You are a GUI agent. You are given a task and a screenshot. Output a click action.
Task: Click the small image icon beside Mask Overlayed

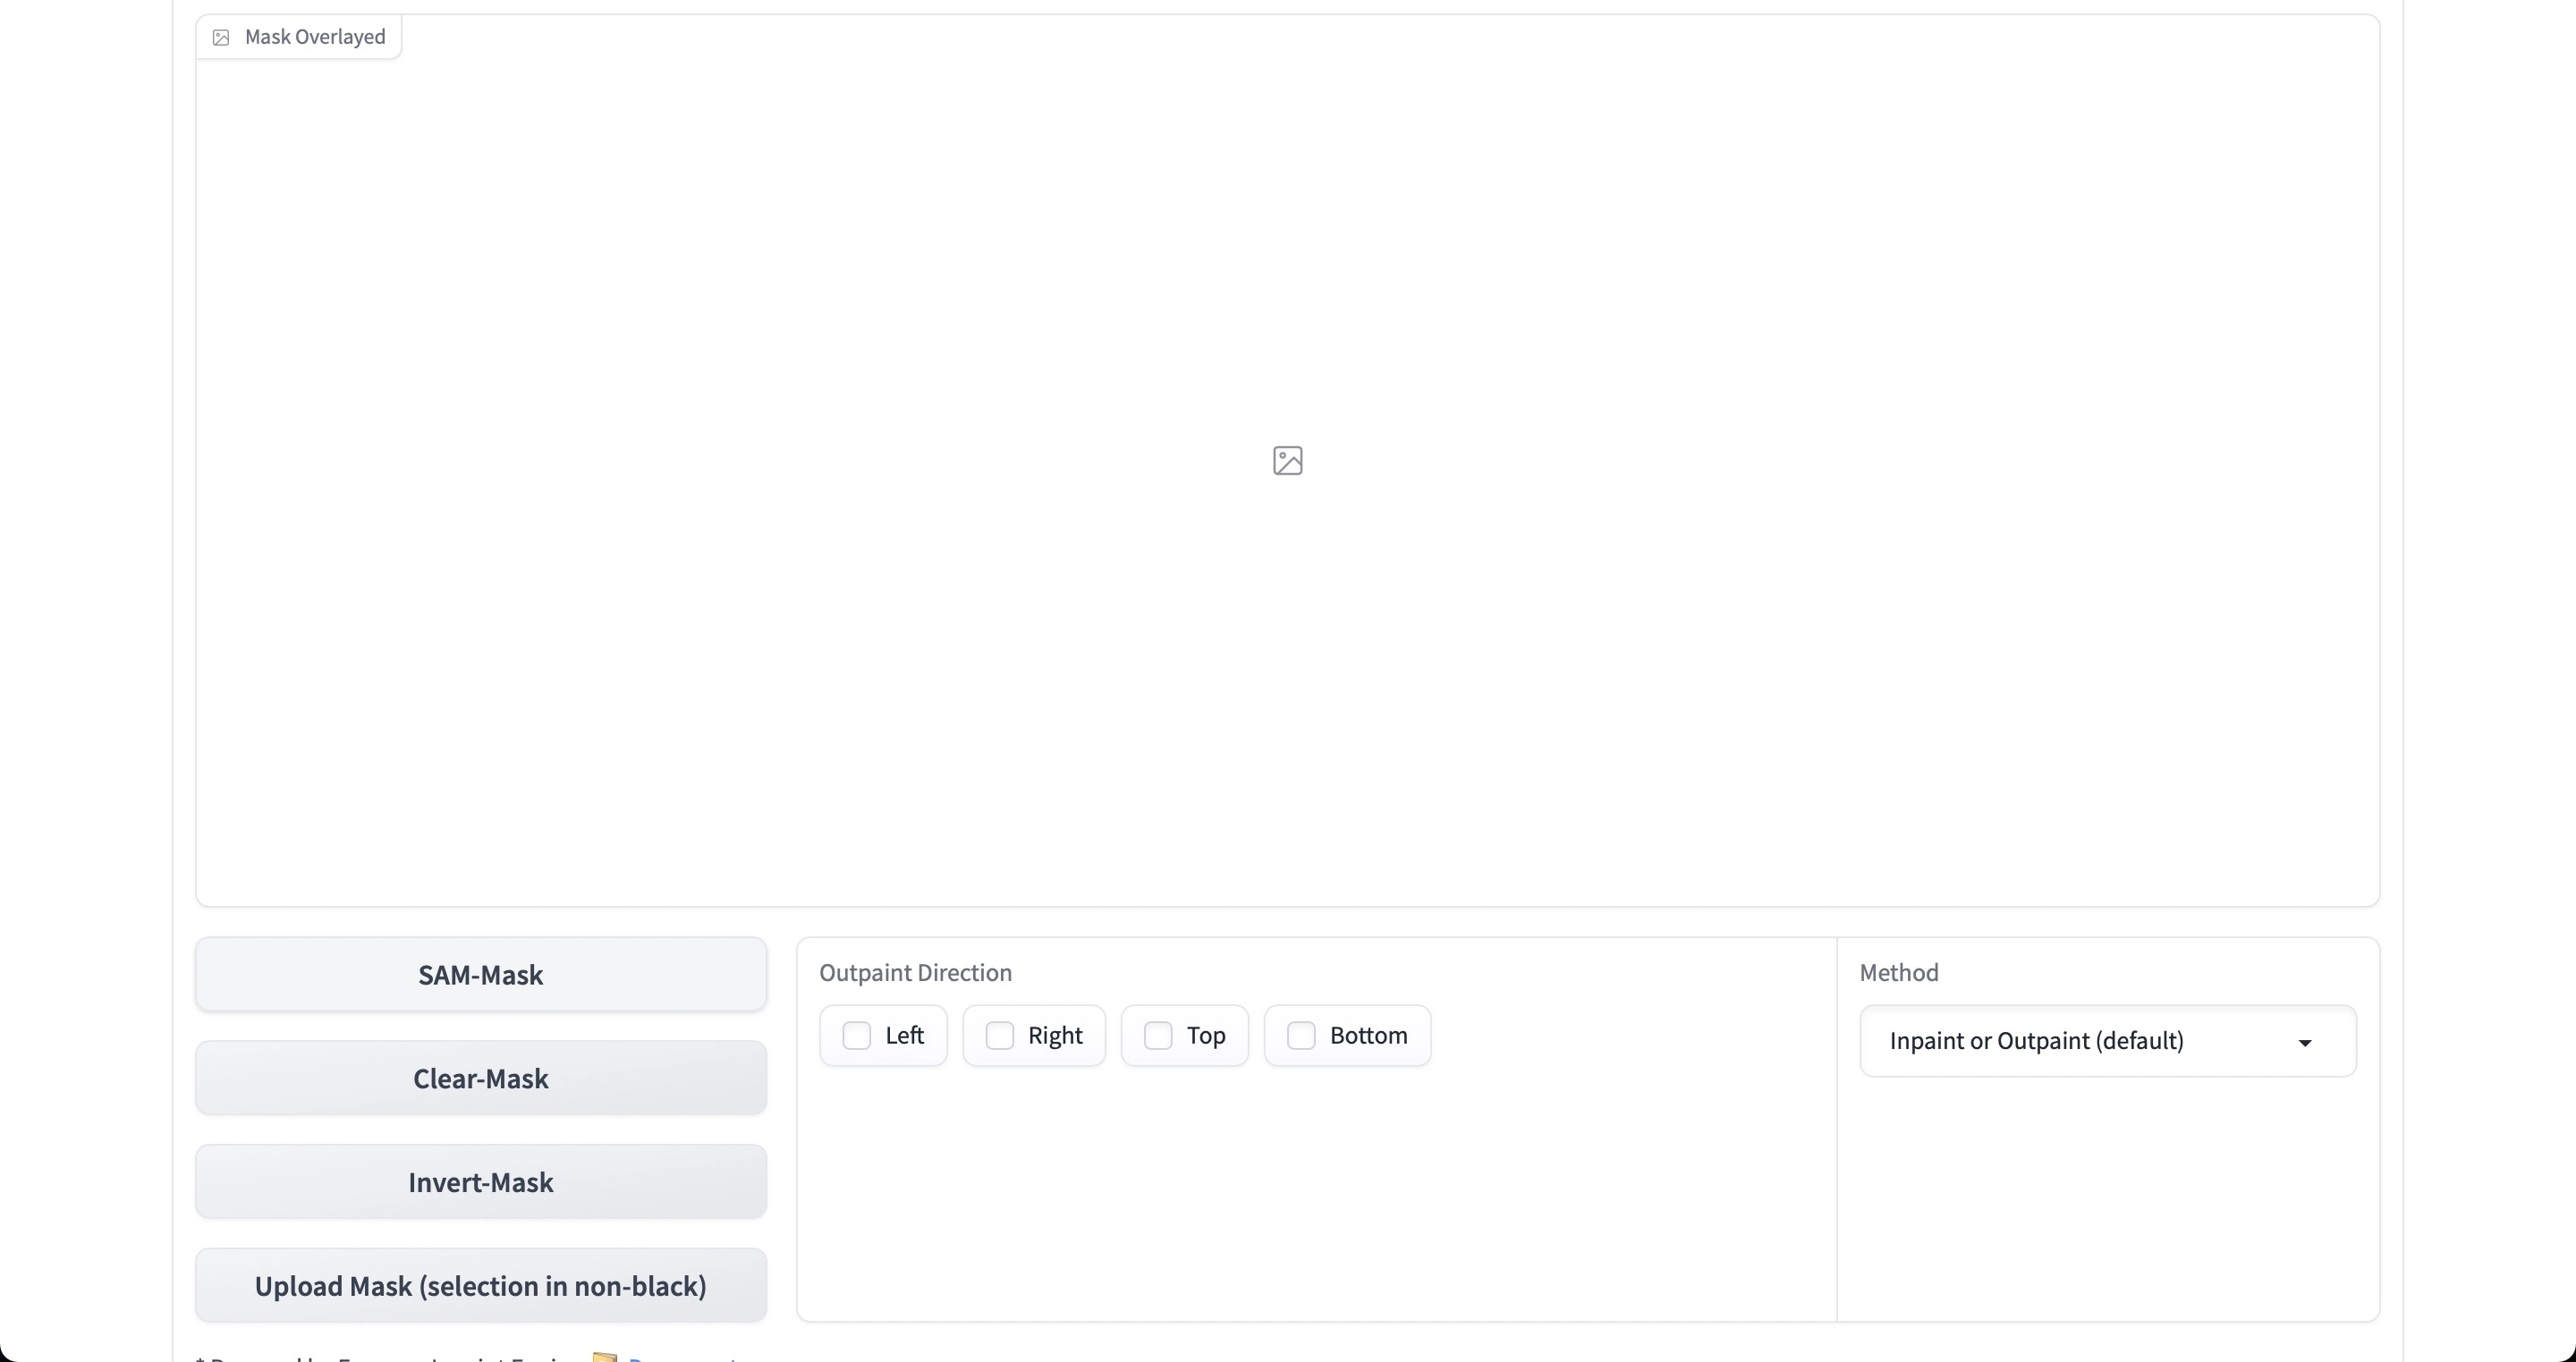221,38
